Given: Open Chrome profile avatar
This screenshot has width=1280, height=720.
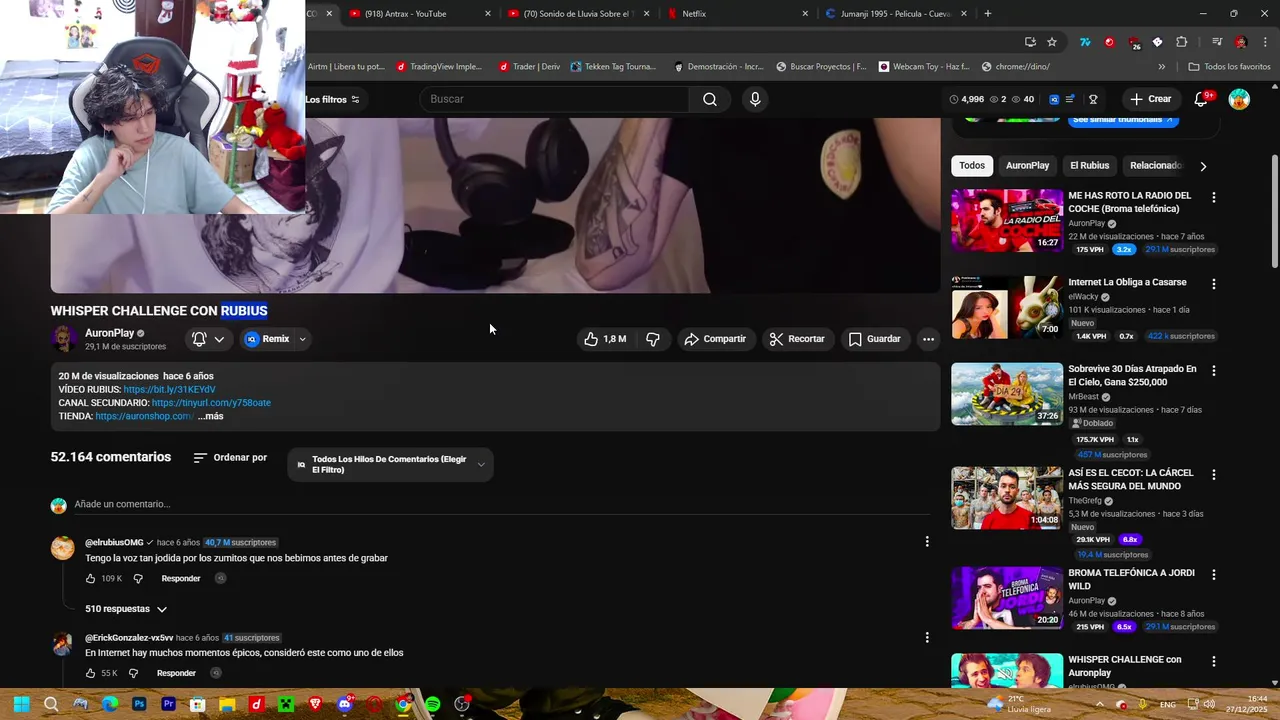Looking at the screenshot, I should pyautogui.click(x=1241, y=42).
